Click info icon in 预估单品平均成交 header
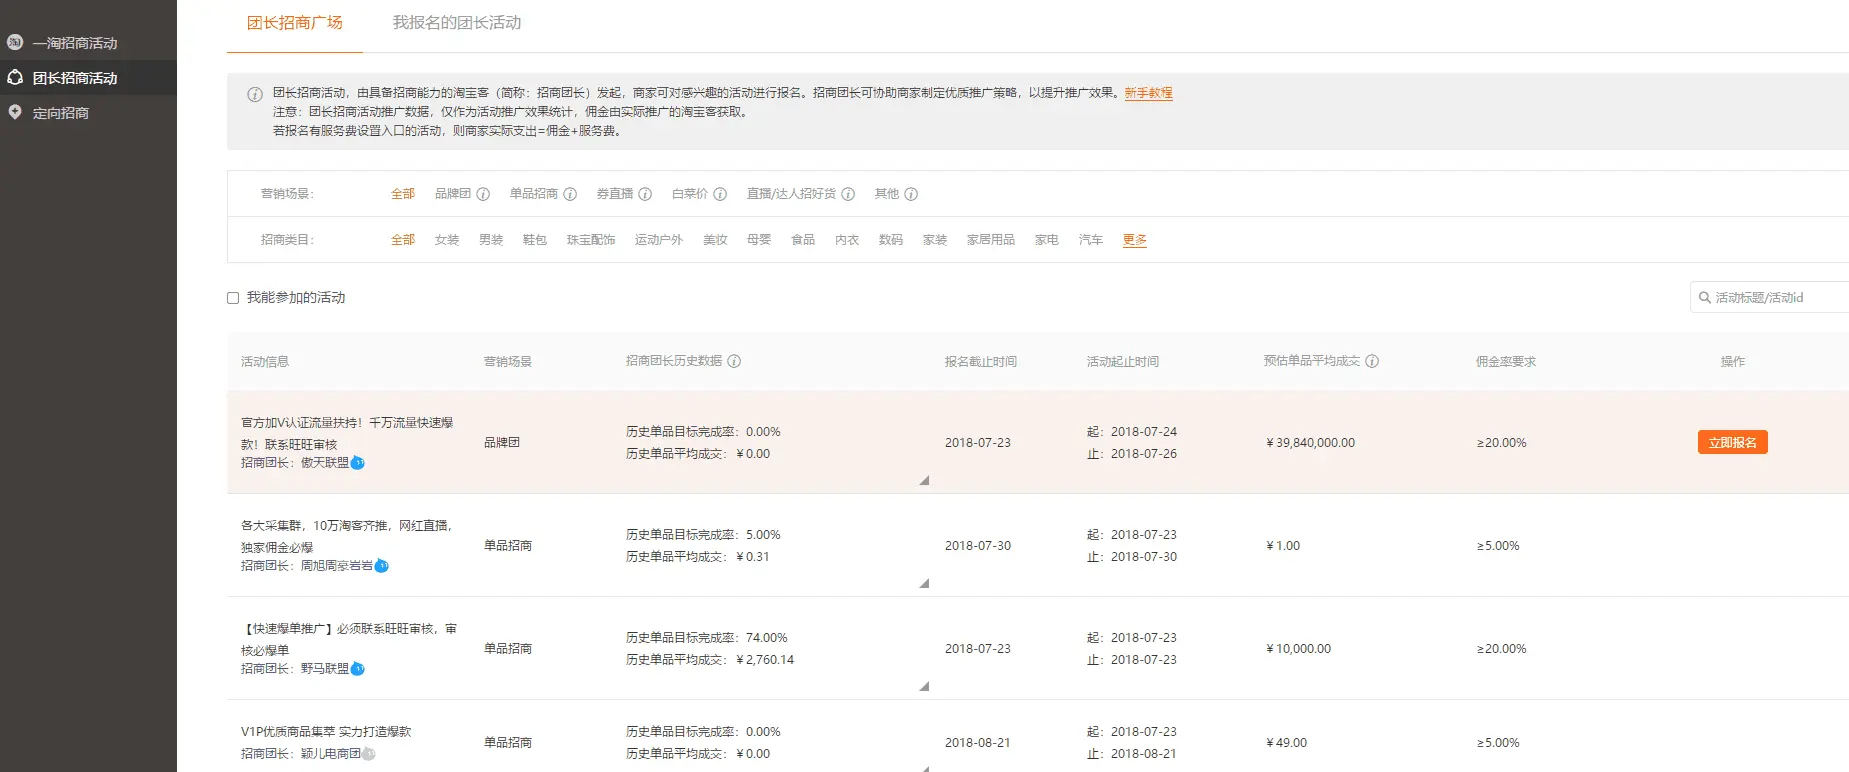This screenshot has width=1849, height=772. pos(1372,361)
